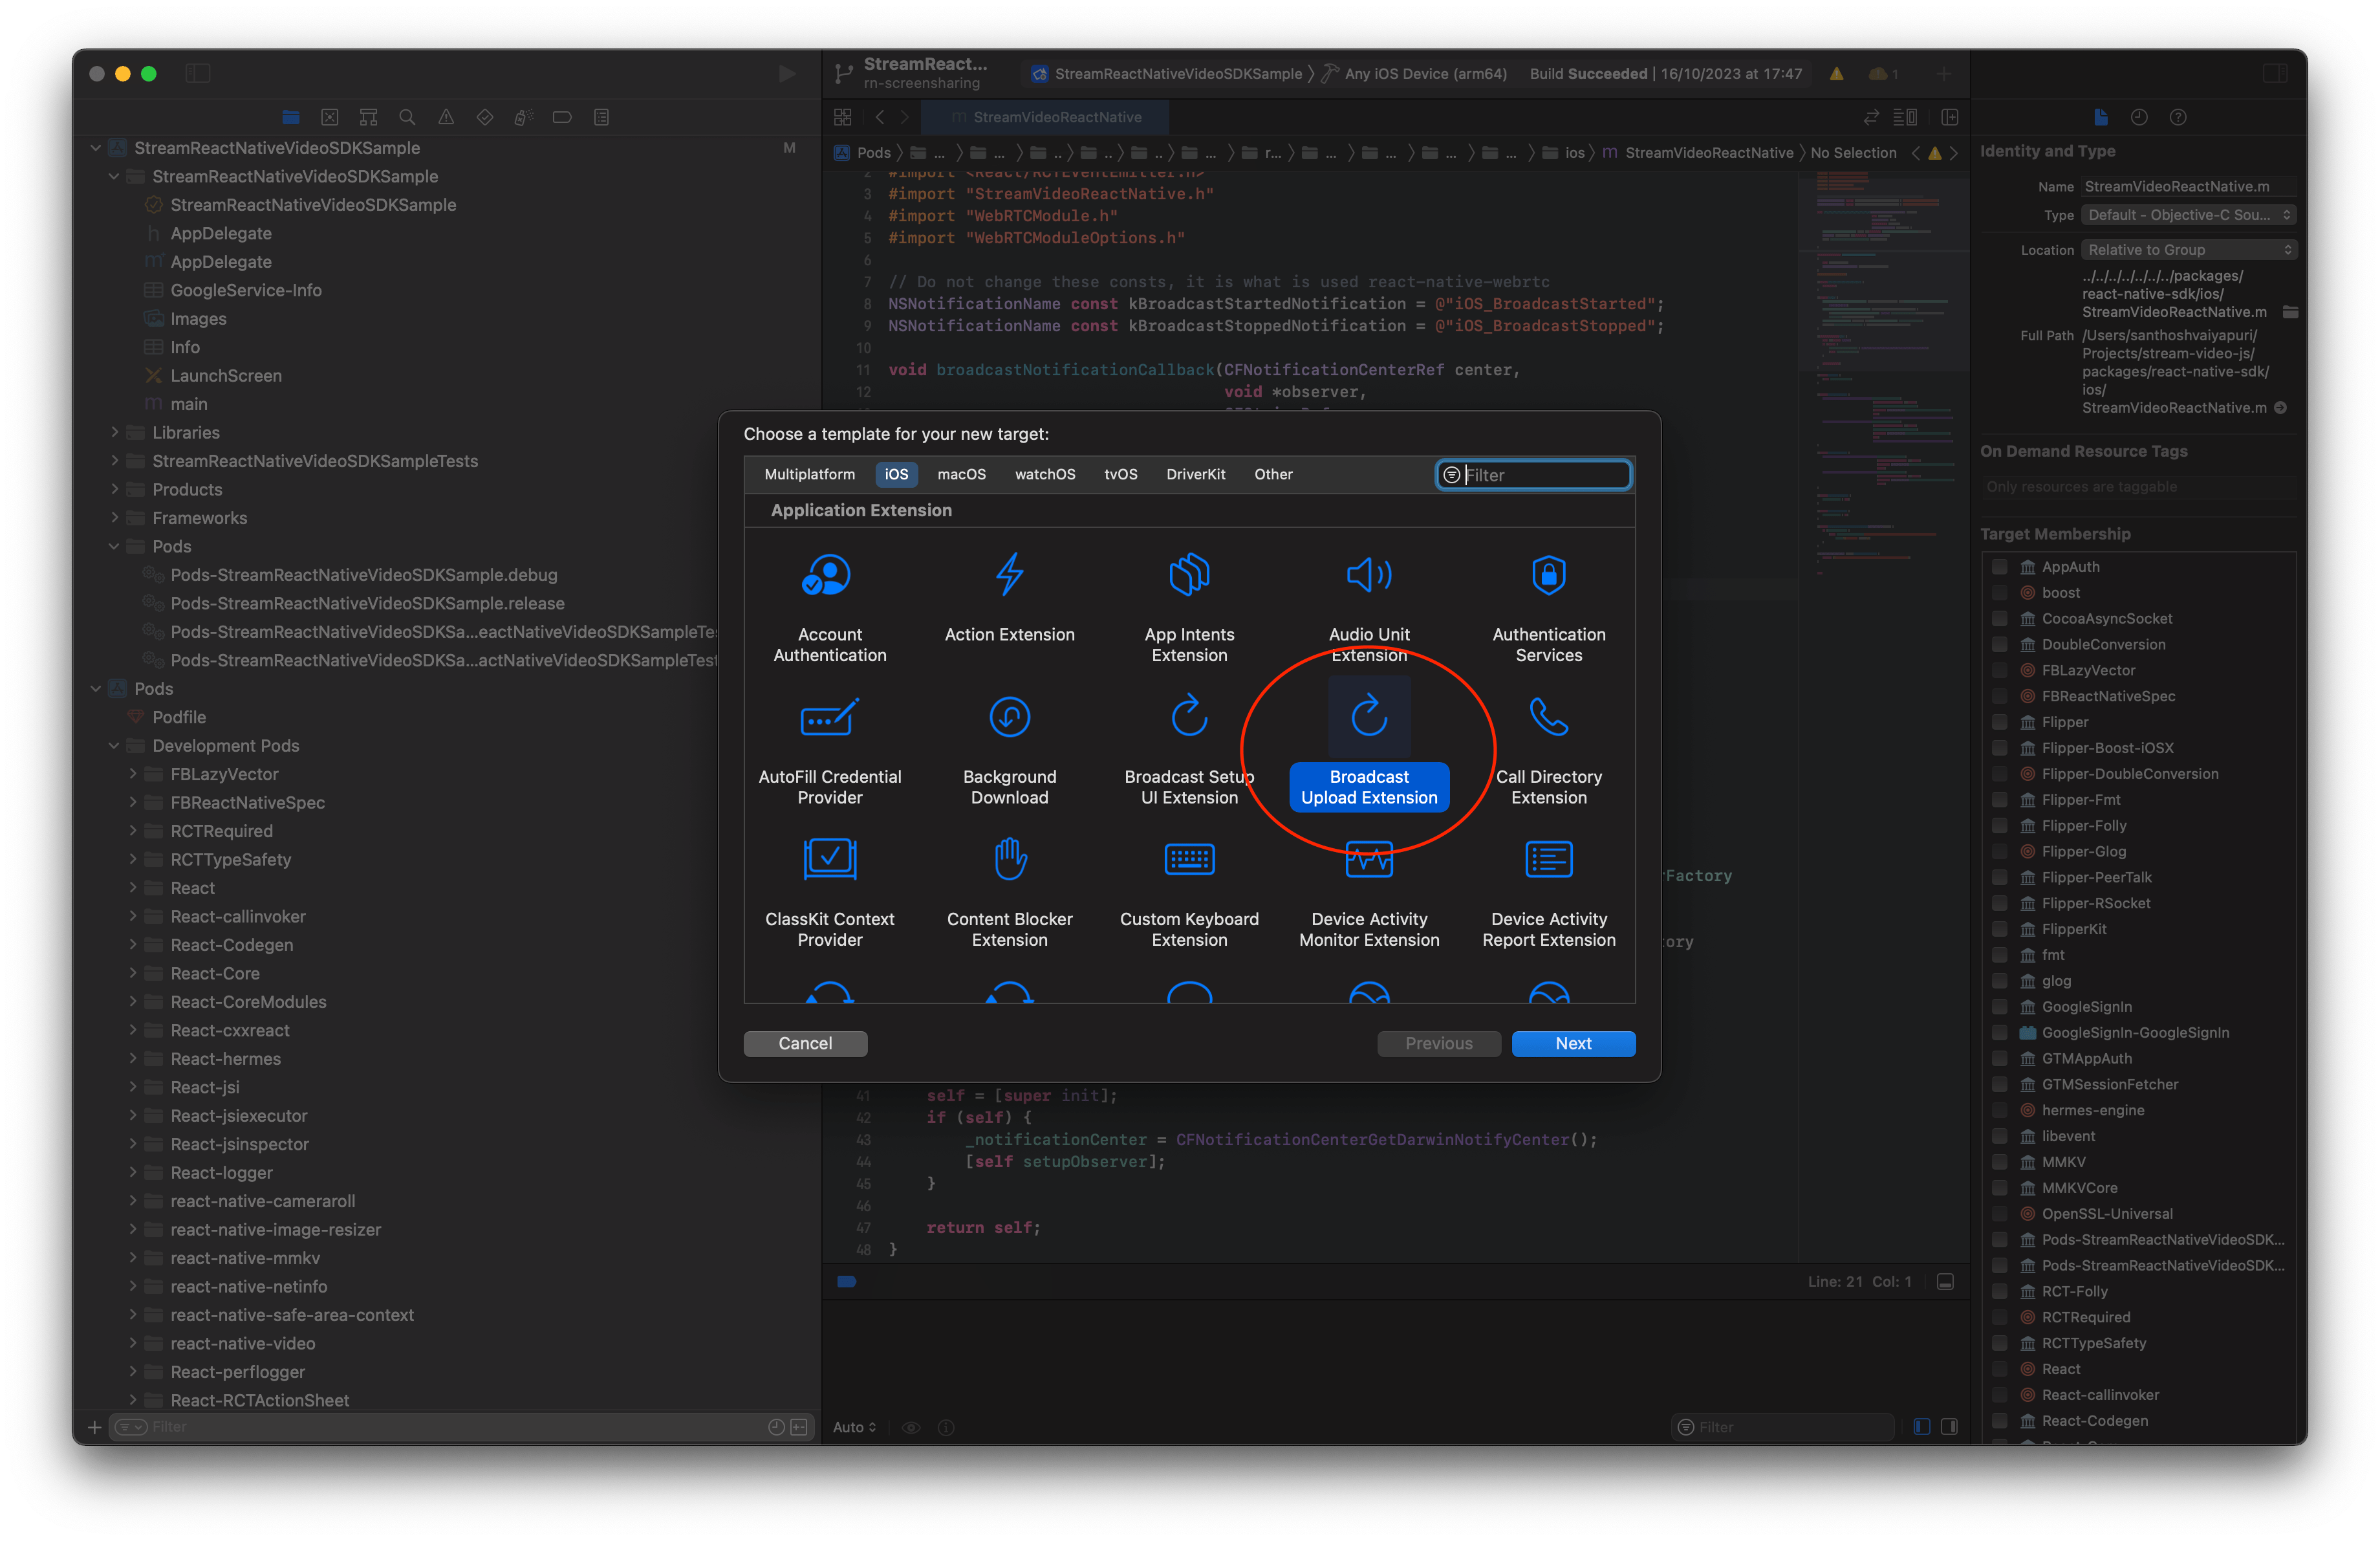The width and height of the screenshot is (2380, 1541).
Task: Expand the FBLazyVector pod folder
Action: (133, 775)
